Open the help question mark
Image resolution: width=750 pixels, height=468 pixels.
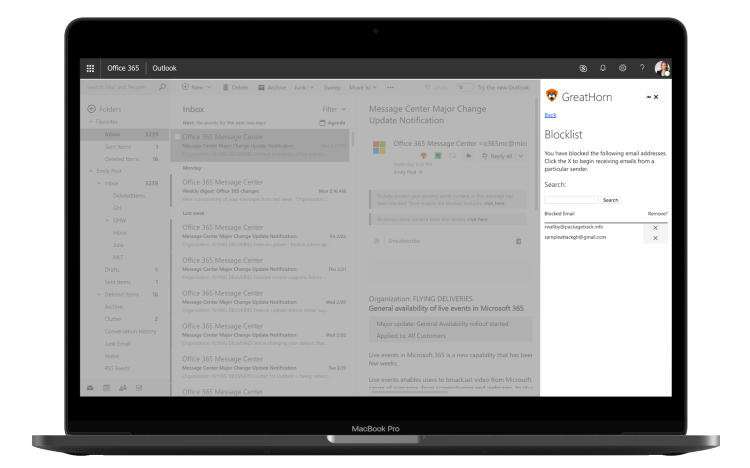tap(642, 68)
